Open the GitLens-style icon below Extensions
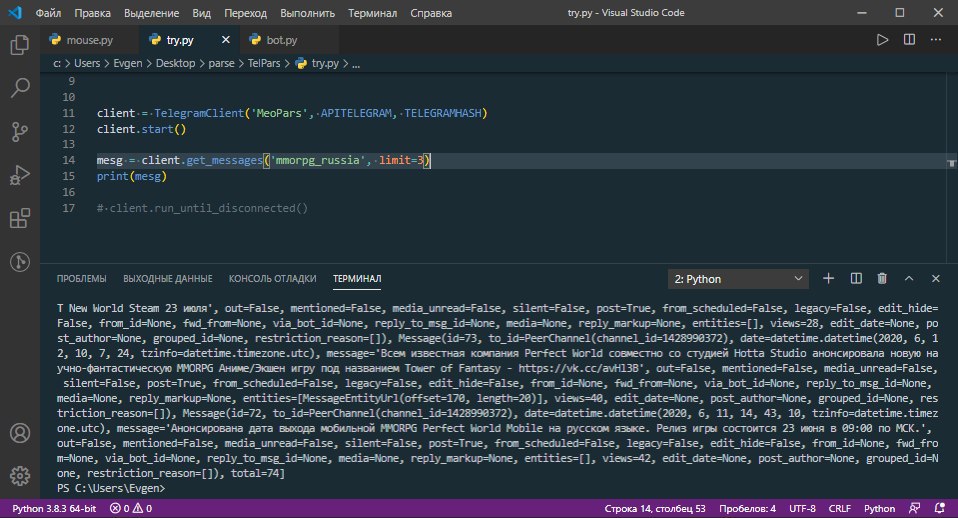The image size is (958, 518). coord(20,262)
